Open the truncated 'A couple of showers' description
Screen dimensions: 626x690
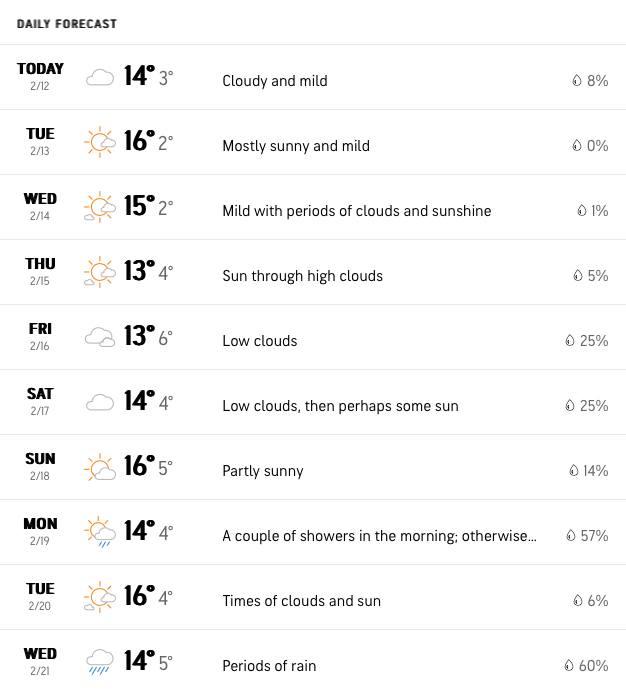379,536
